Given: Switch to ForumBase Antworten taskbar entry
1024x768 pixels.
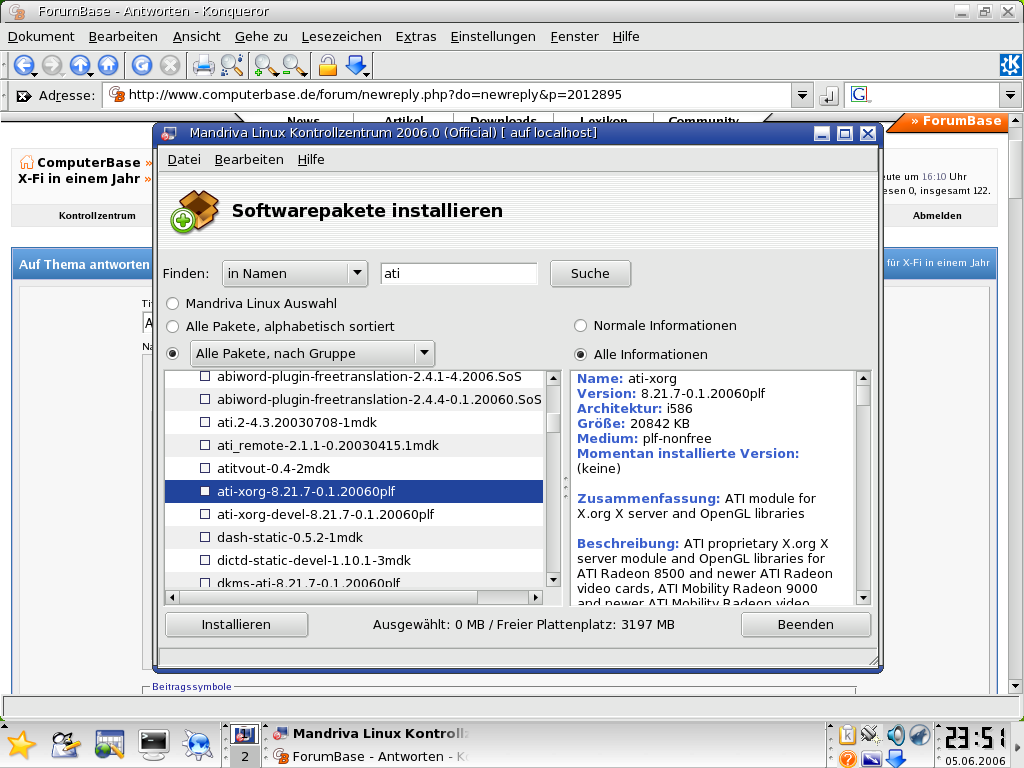Looking at the screenshot, I should pos(370,756).
